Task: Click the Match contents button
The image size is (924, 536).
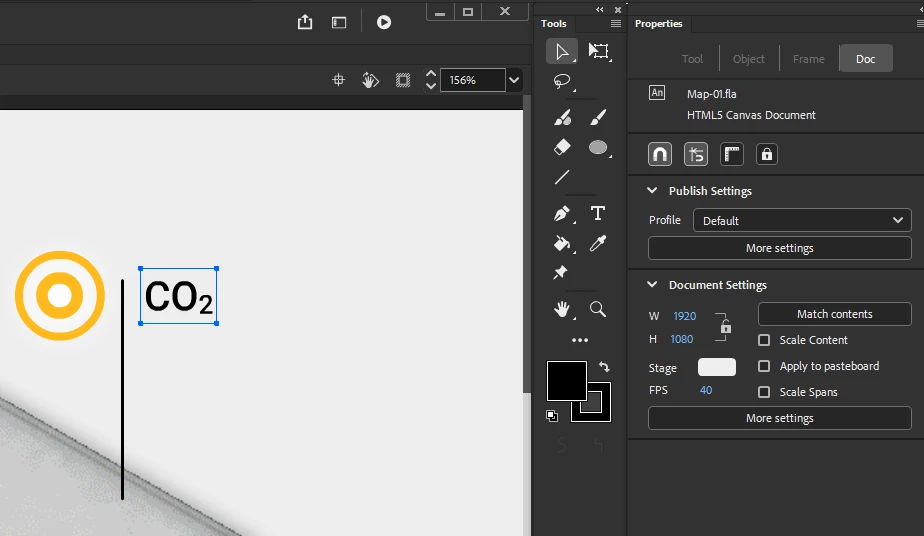Action: tap(834, 314)
